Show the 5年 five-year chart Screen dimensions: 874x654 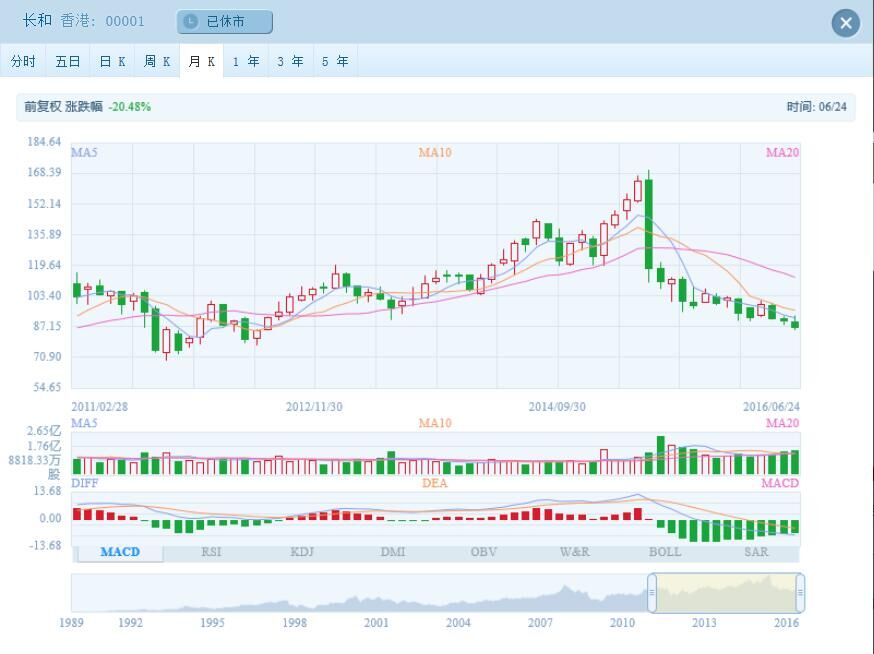(x=335, y=61)
